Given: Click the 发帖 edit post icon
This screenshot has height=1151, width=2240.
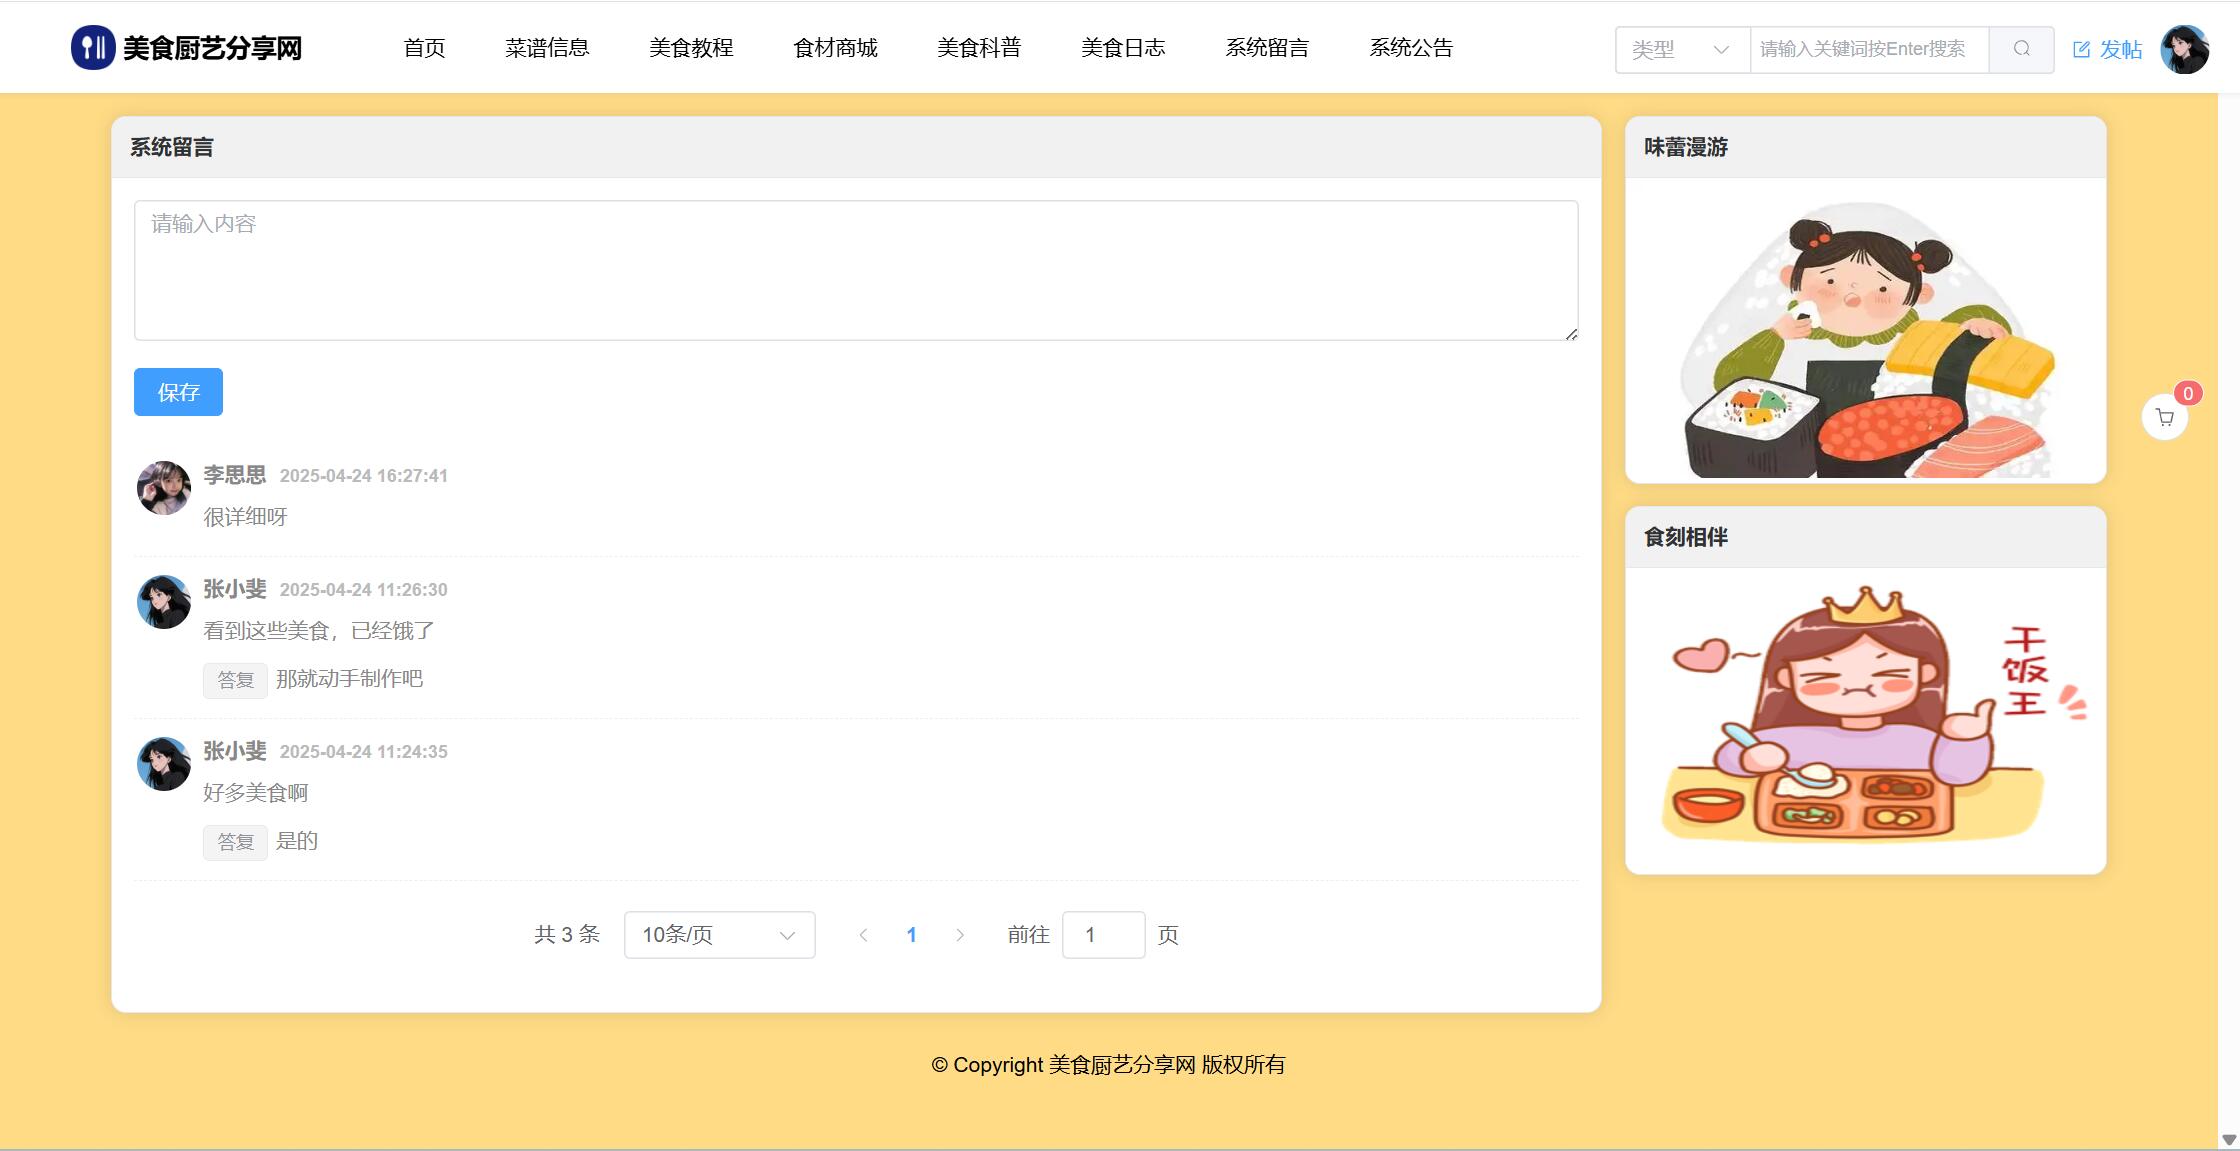Looking at the screenshot, I should [x=2081, y=49].
